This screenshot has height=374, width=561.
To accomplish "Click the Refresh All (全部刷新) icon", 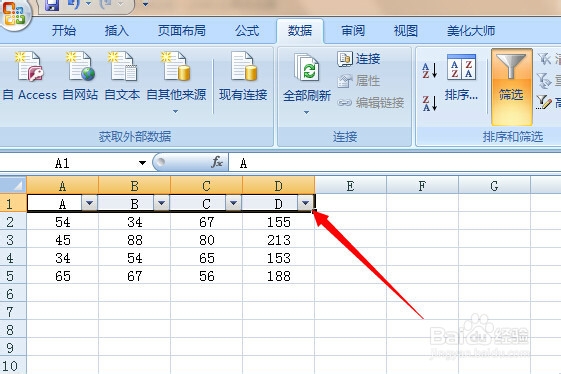I will (x=307, y=68).
